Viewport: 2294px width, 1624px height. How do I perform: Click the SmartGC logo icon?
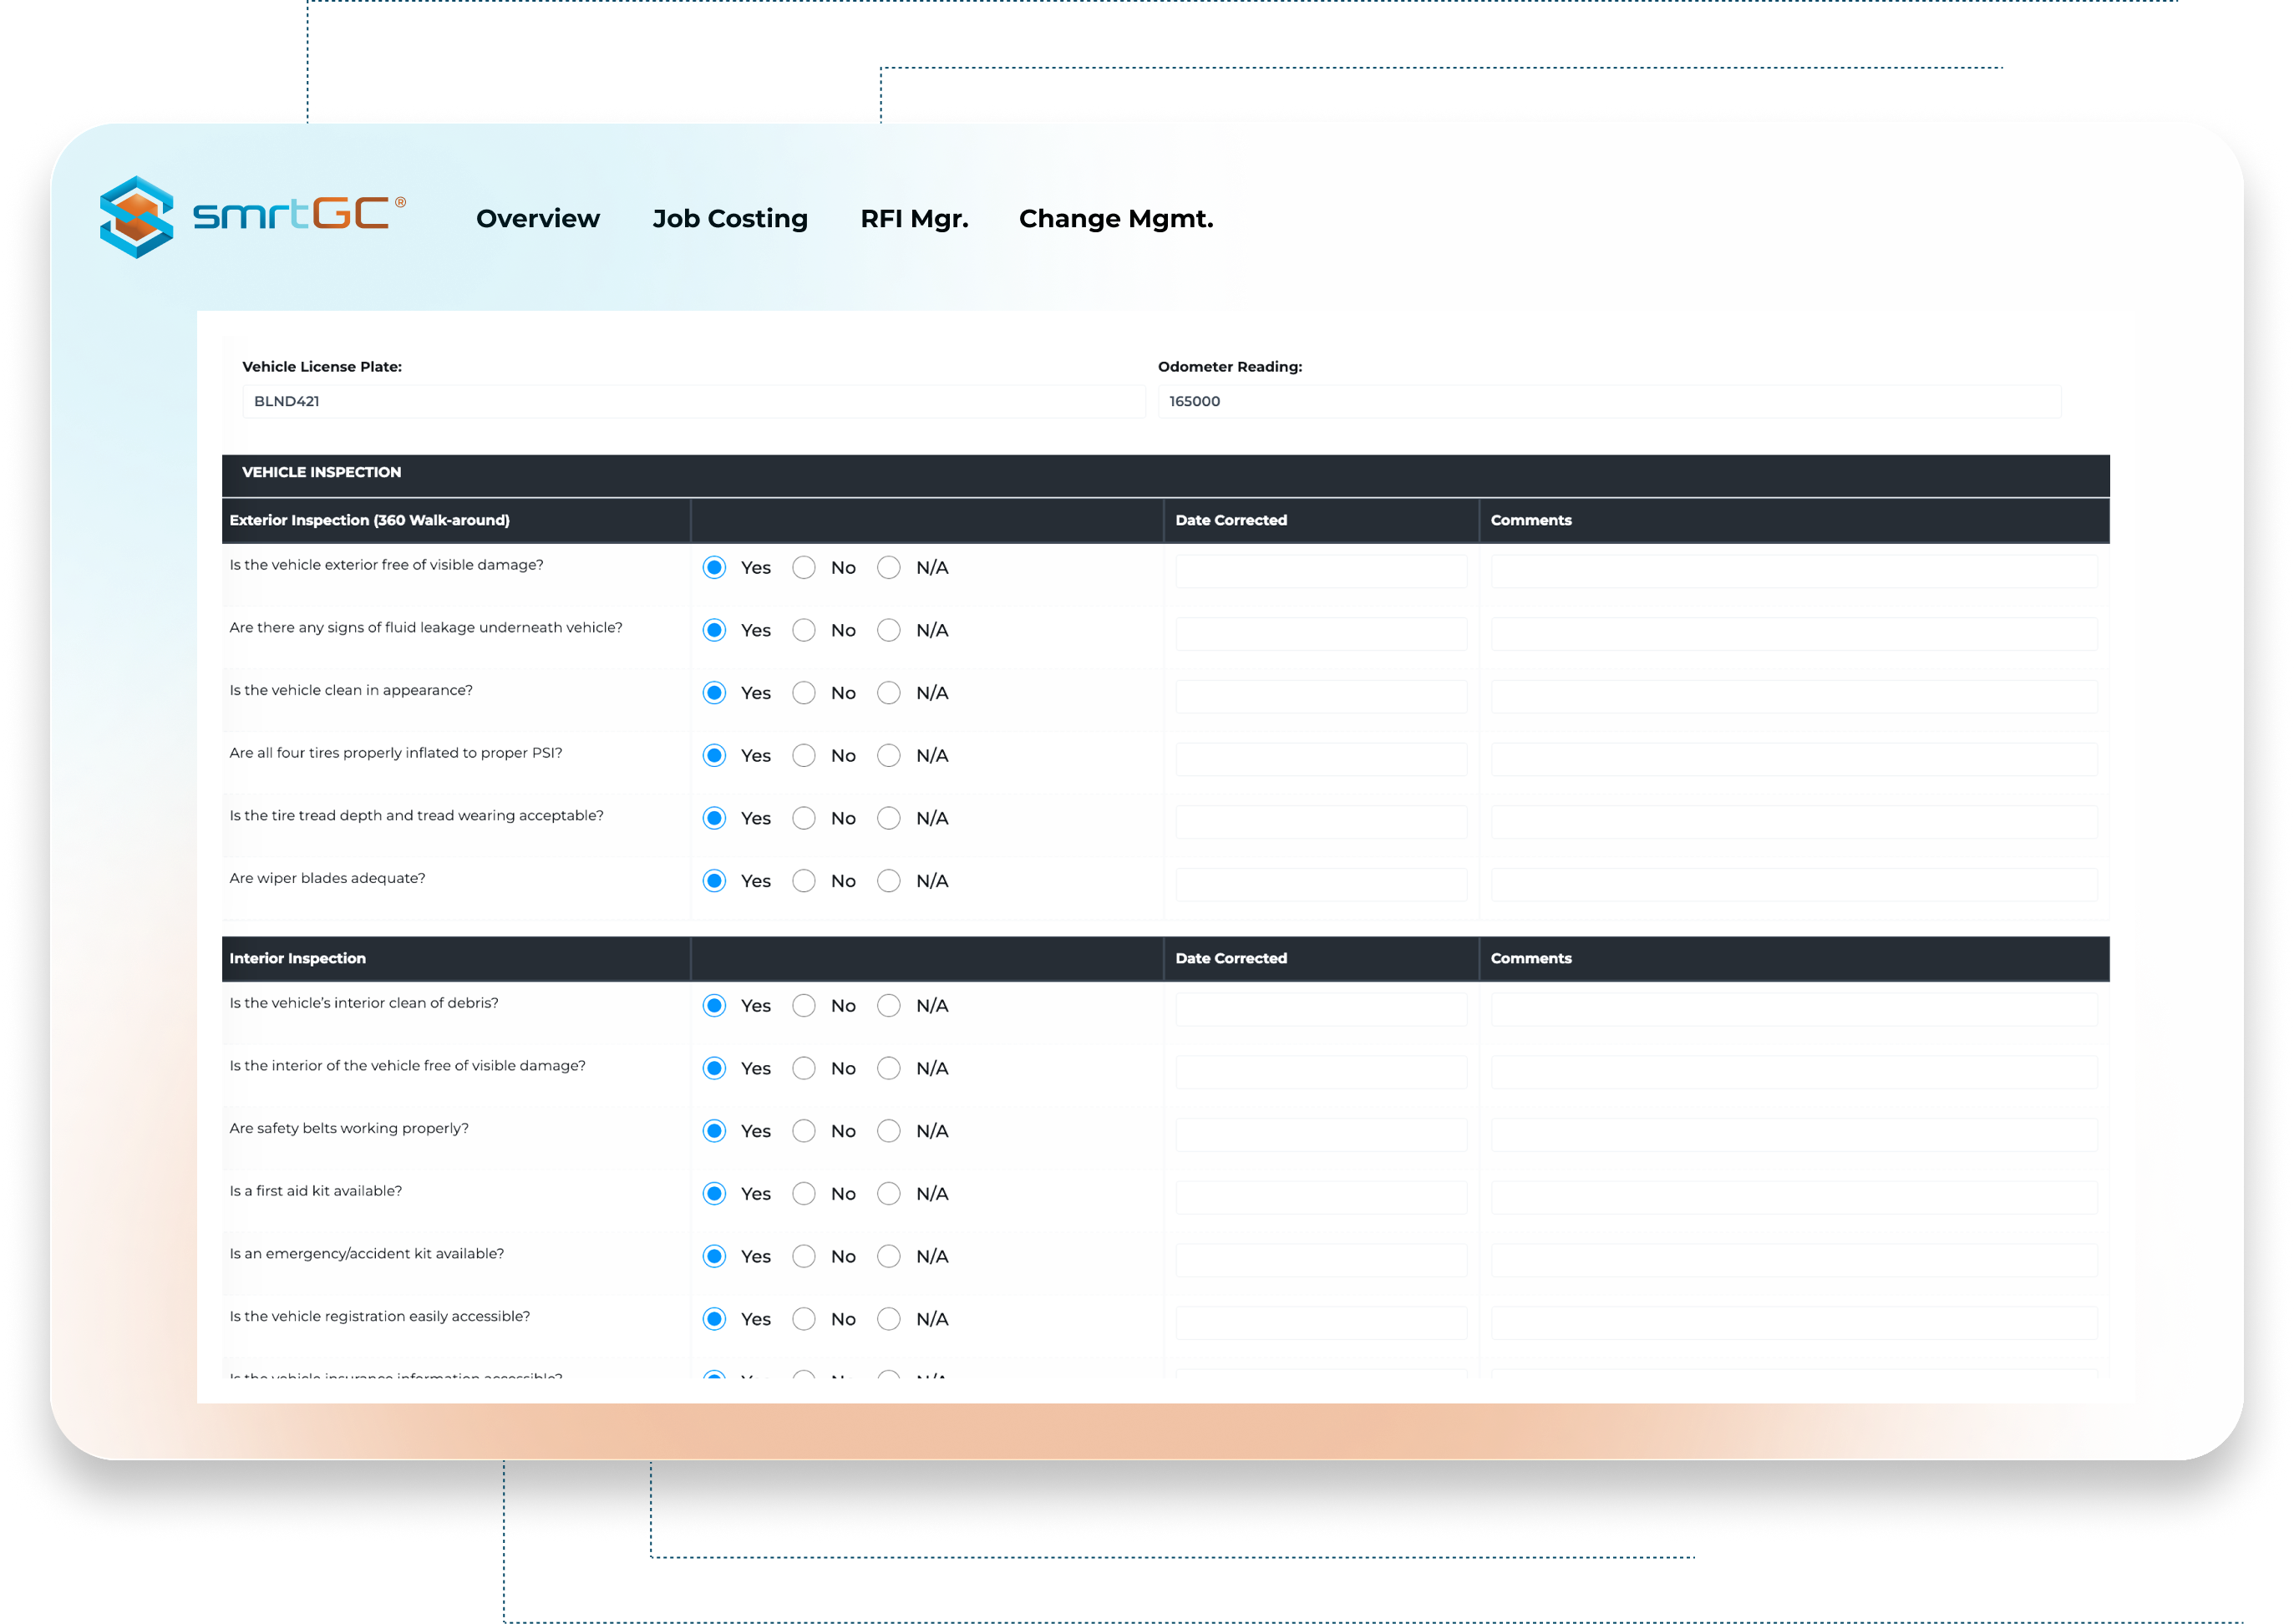[137, 216]
